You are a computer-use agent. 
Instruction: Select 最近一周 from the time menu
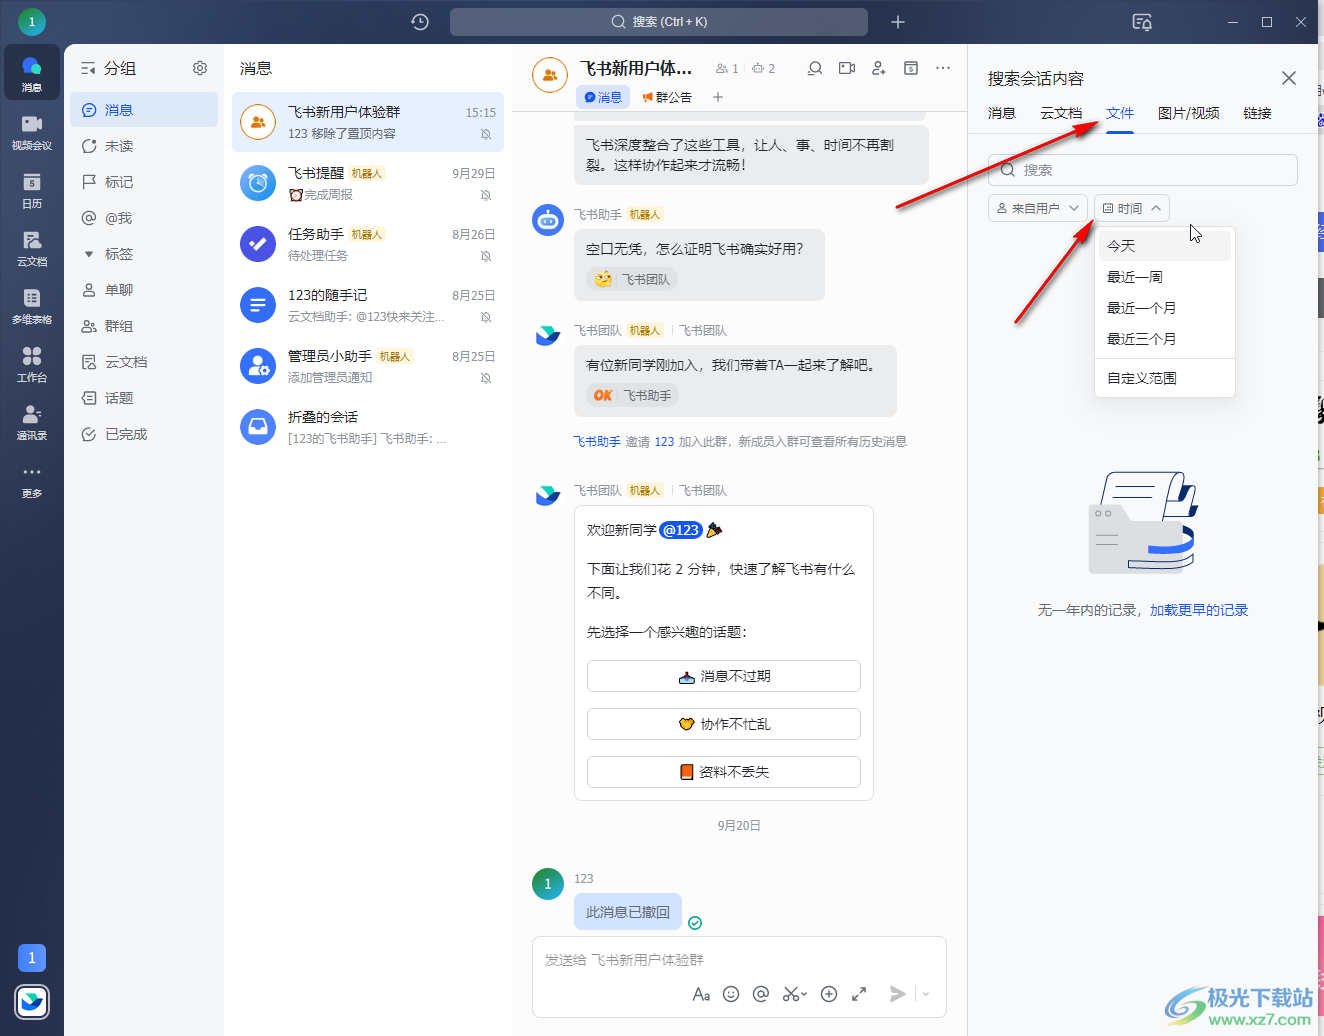pyautogui.click(x=1165, y=277)
